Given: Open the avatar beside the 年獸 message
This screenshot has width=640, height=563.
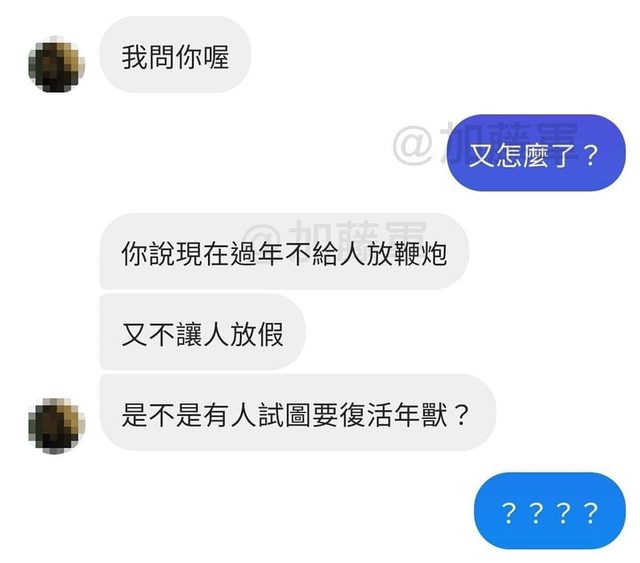Looking at the screenshot, I should (56, 426).
